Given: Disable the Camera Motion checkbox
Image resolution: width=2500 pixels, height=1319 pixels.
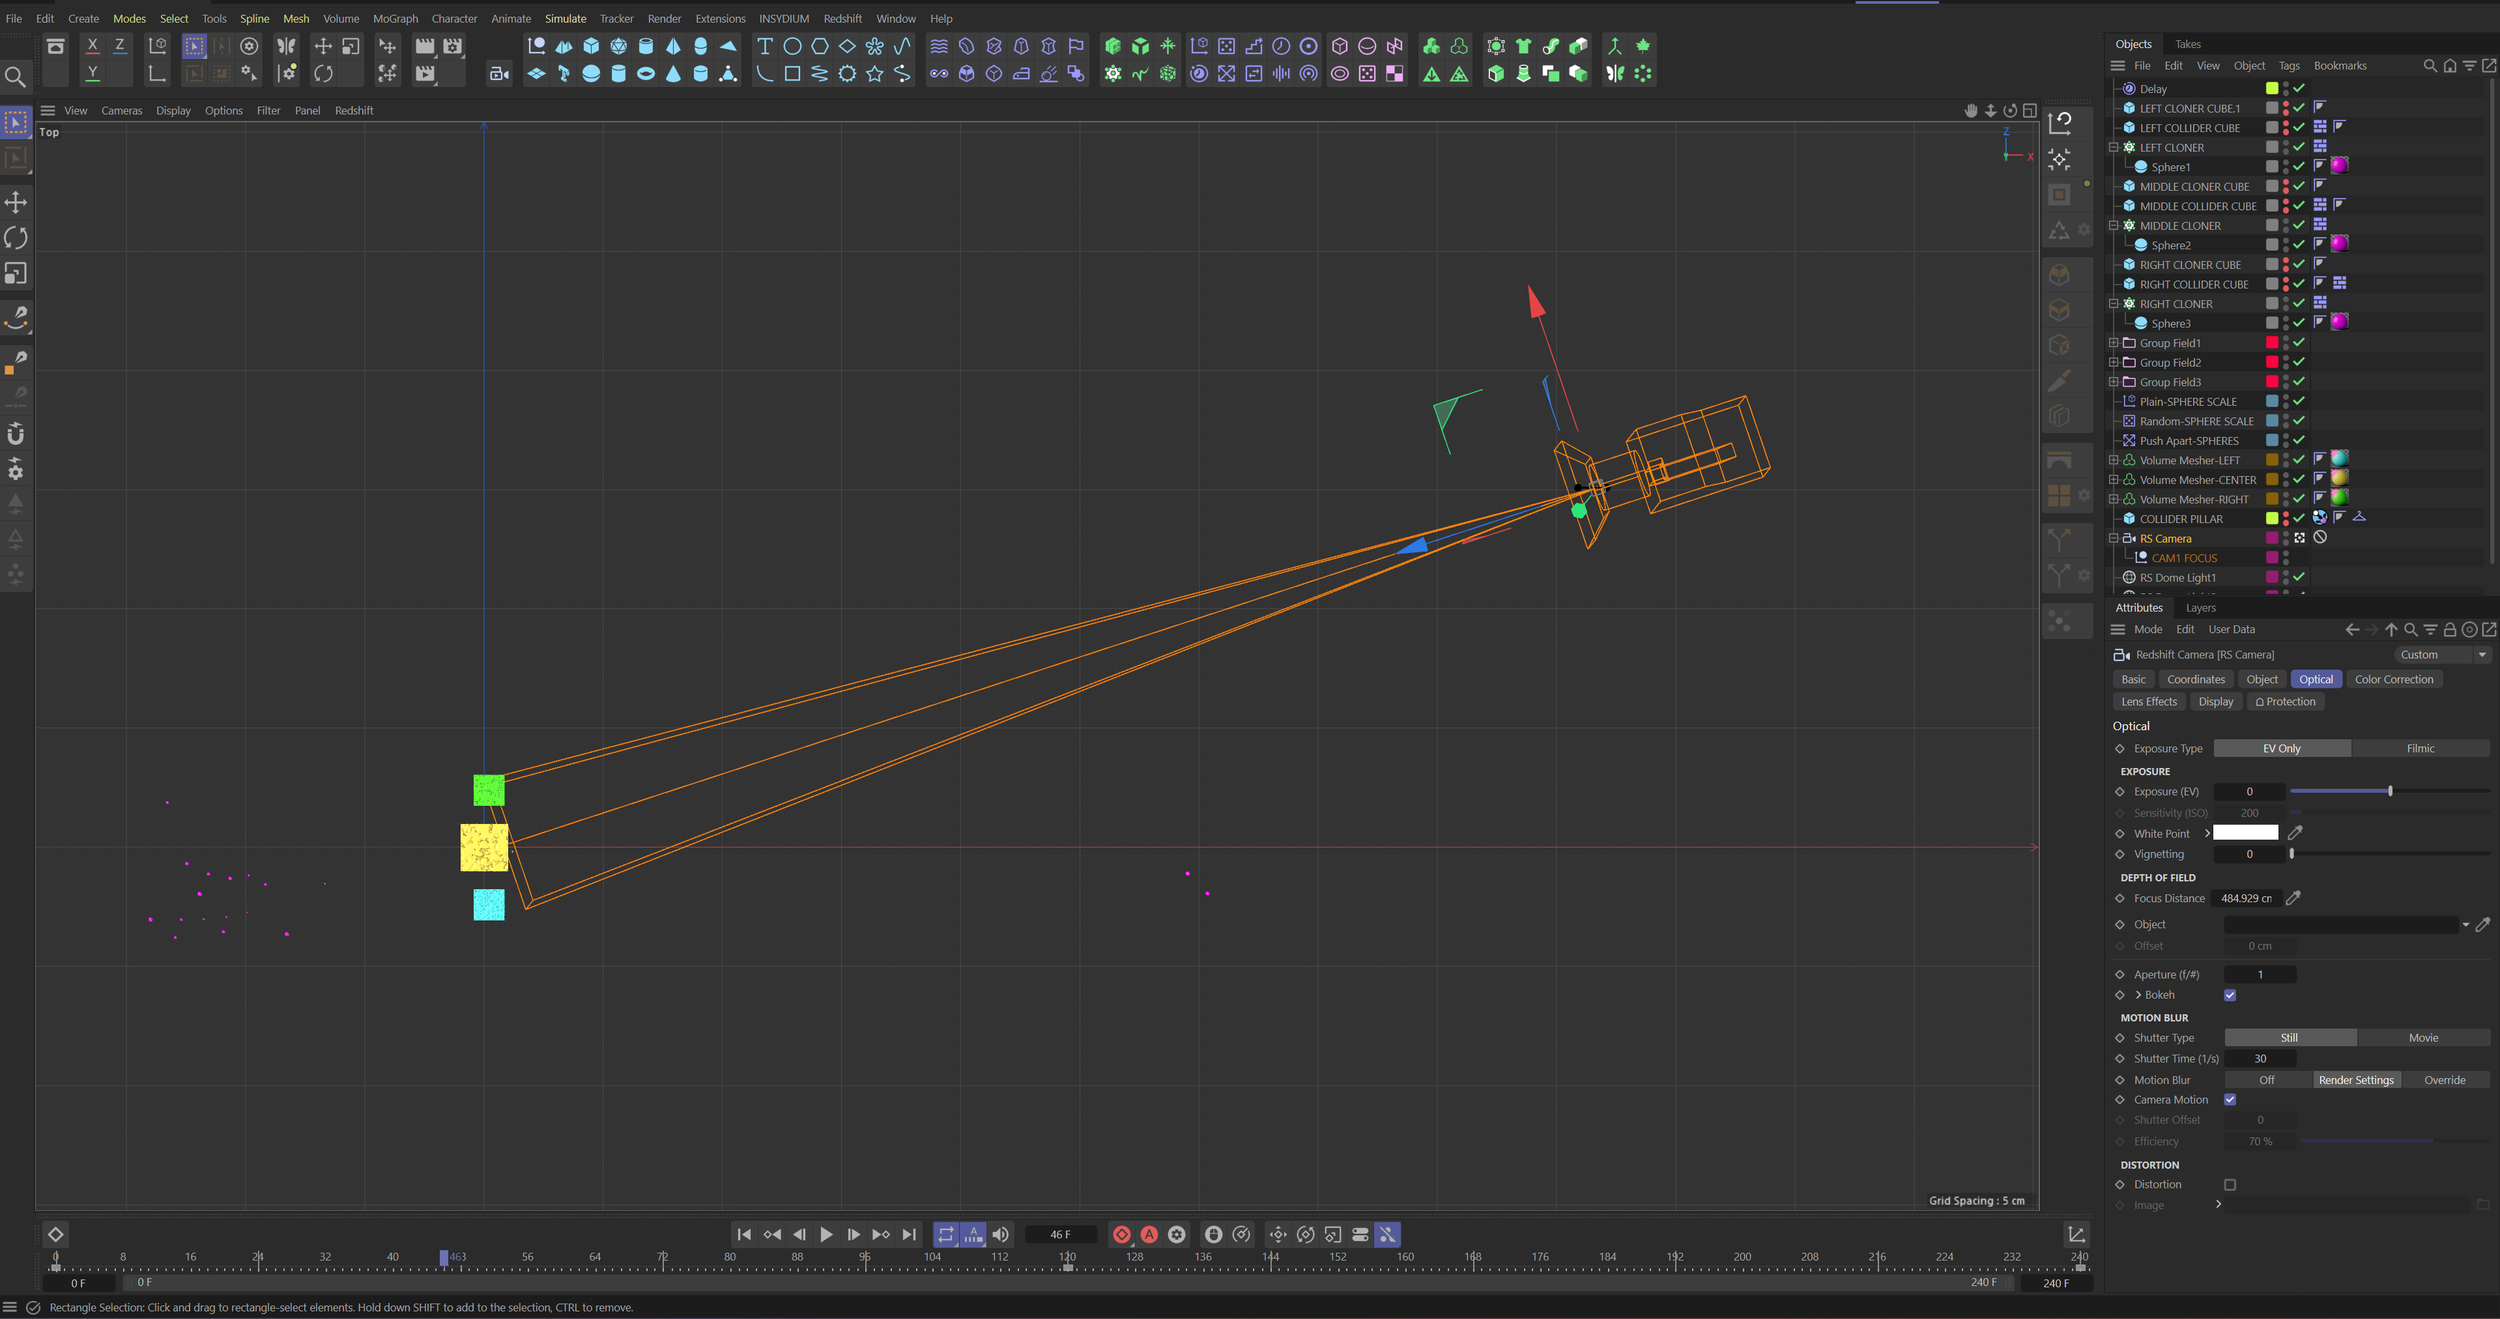Looking at the screenshot, I should (2230, 1100).
